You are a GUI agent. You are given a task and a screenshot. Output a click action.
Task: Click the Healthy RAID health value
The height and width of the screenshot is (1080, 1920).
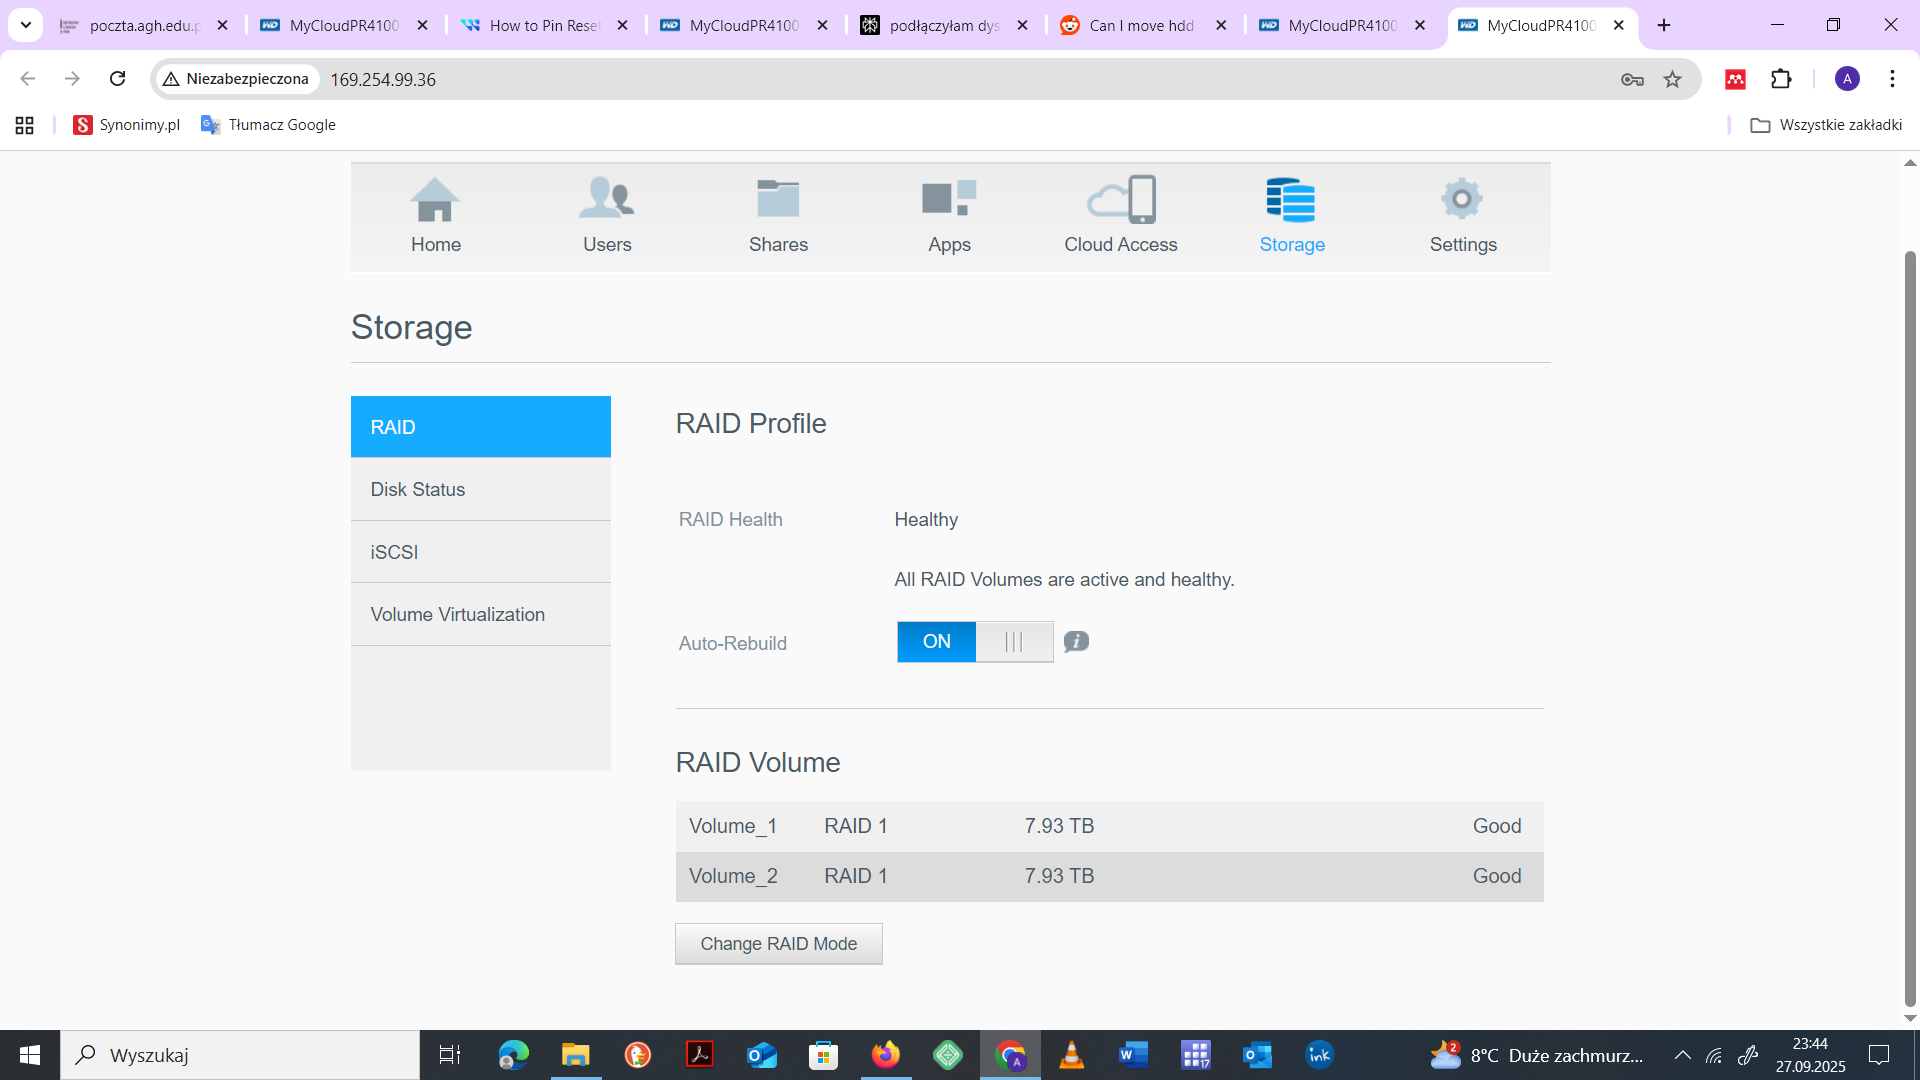tap(926, 520)
